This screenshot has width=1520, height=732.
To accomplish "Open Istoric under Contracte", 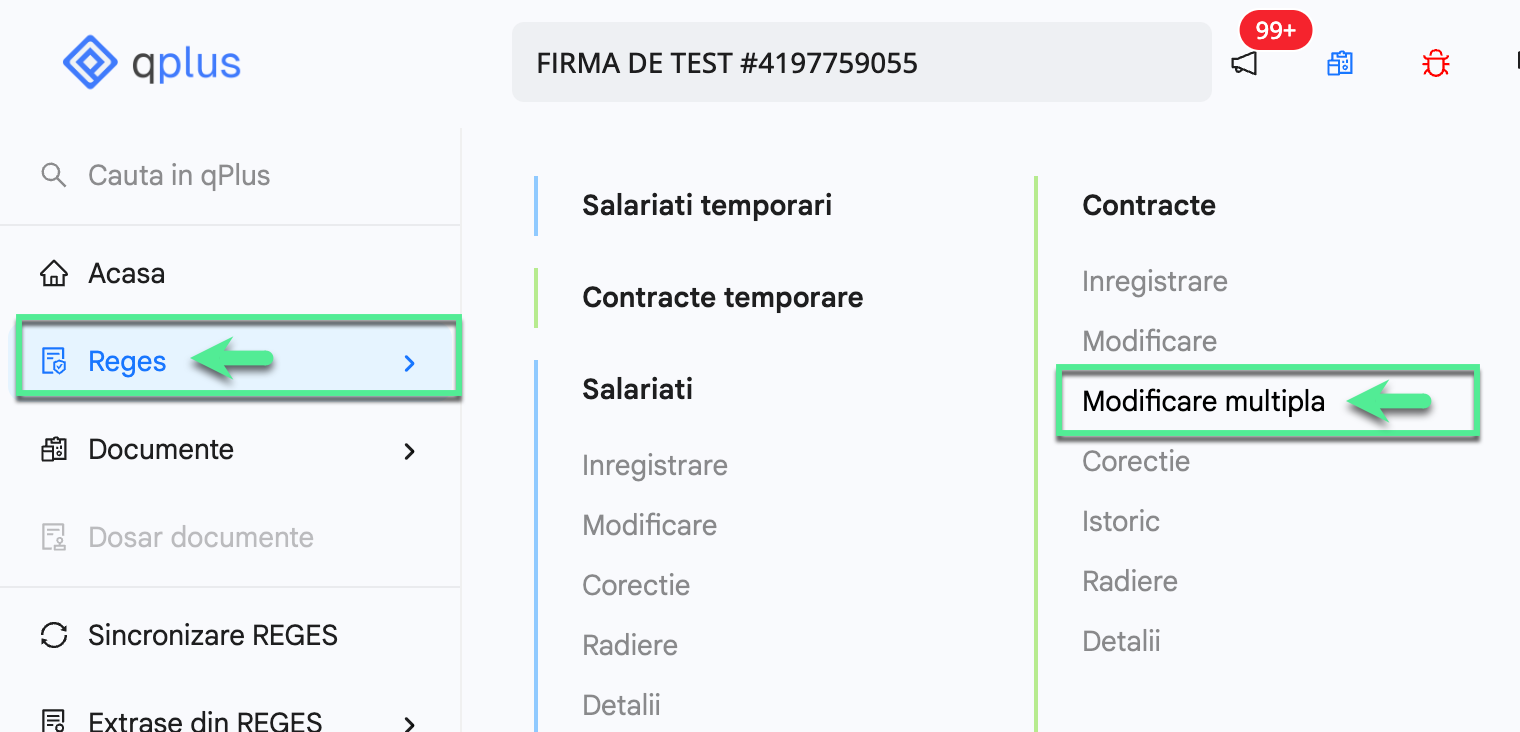I will [1120, 520].
